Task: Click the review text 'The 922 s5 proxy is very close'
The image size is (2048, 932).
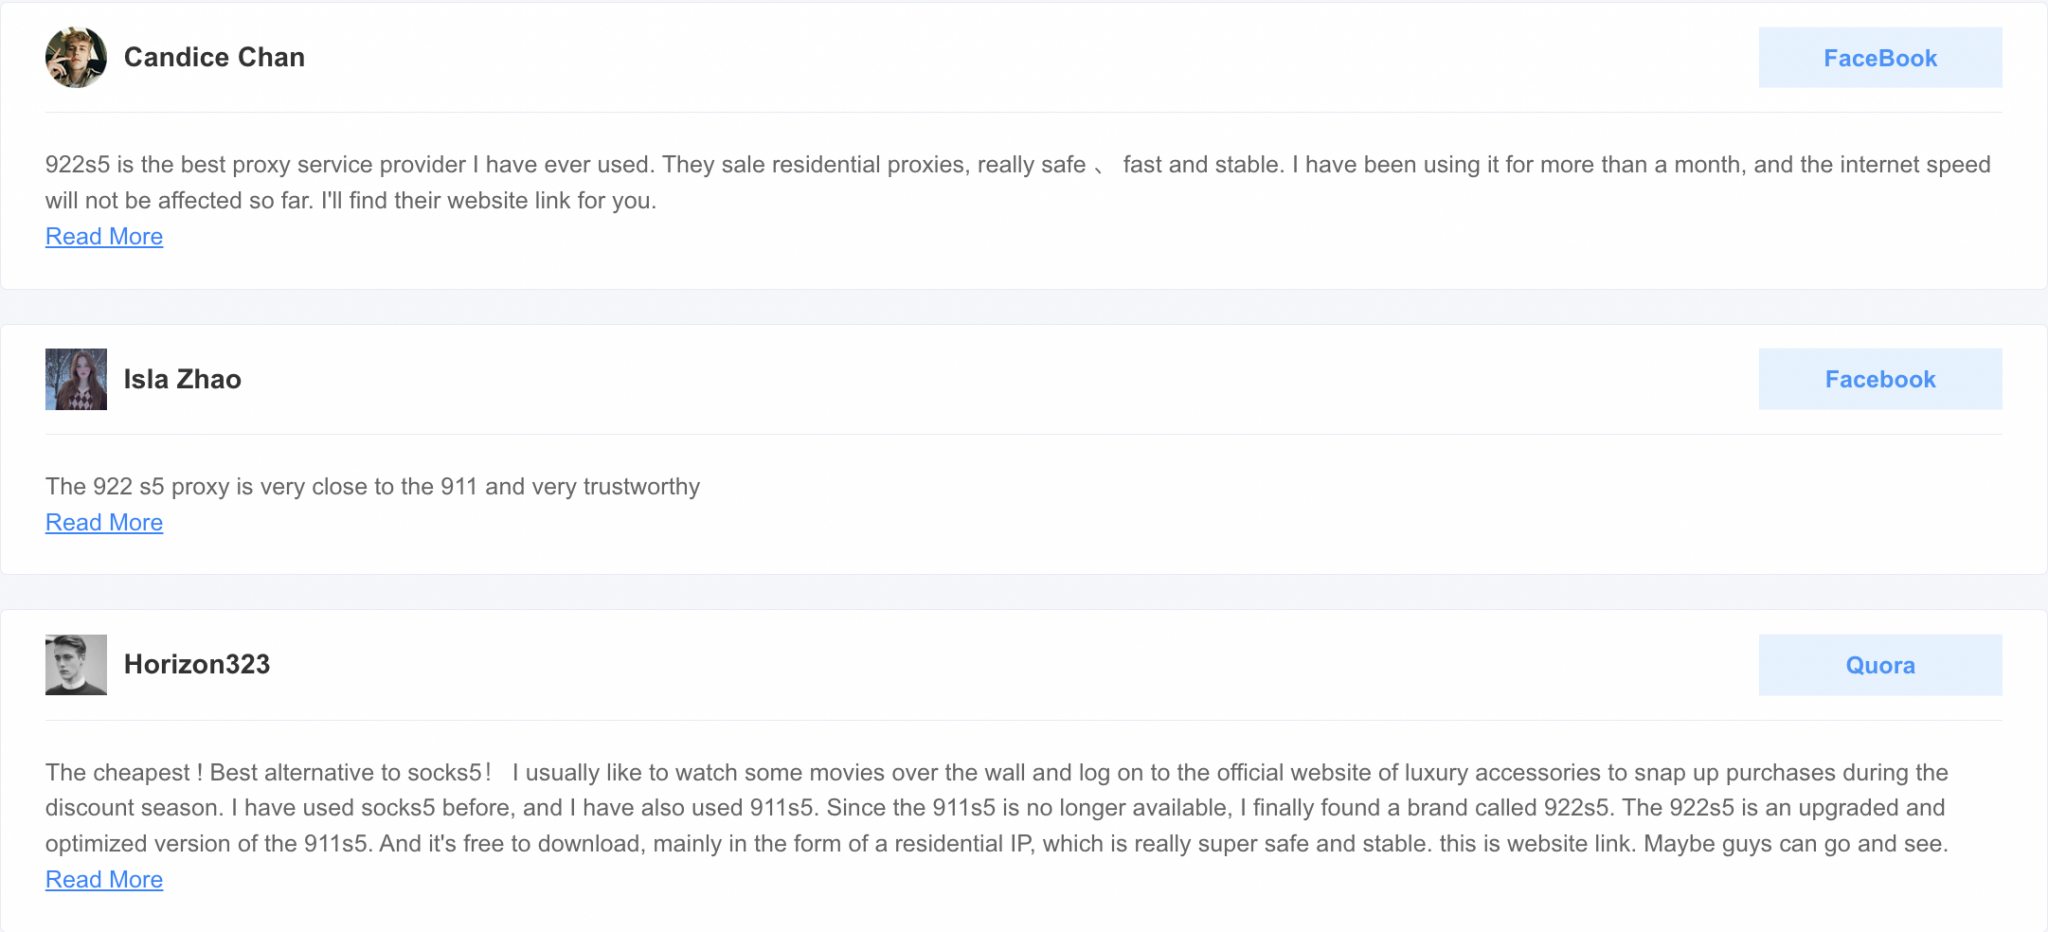Action: point(372,487)
